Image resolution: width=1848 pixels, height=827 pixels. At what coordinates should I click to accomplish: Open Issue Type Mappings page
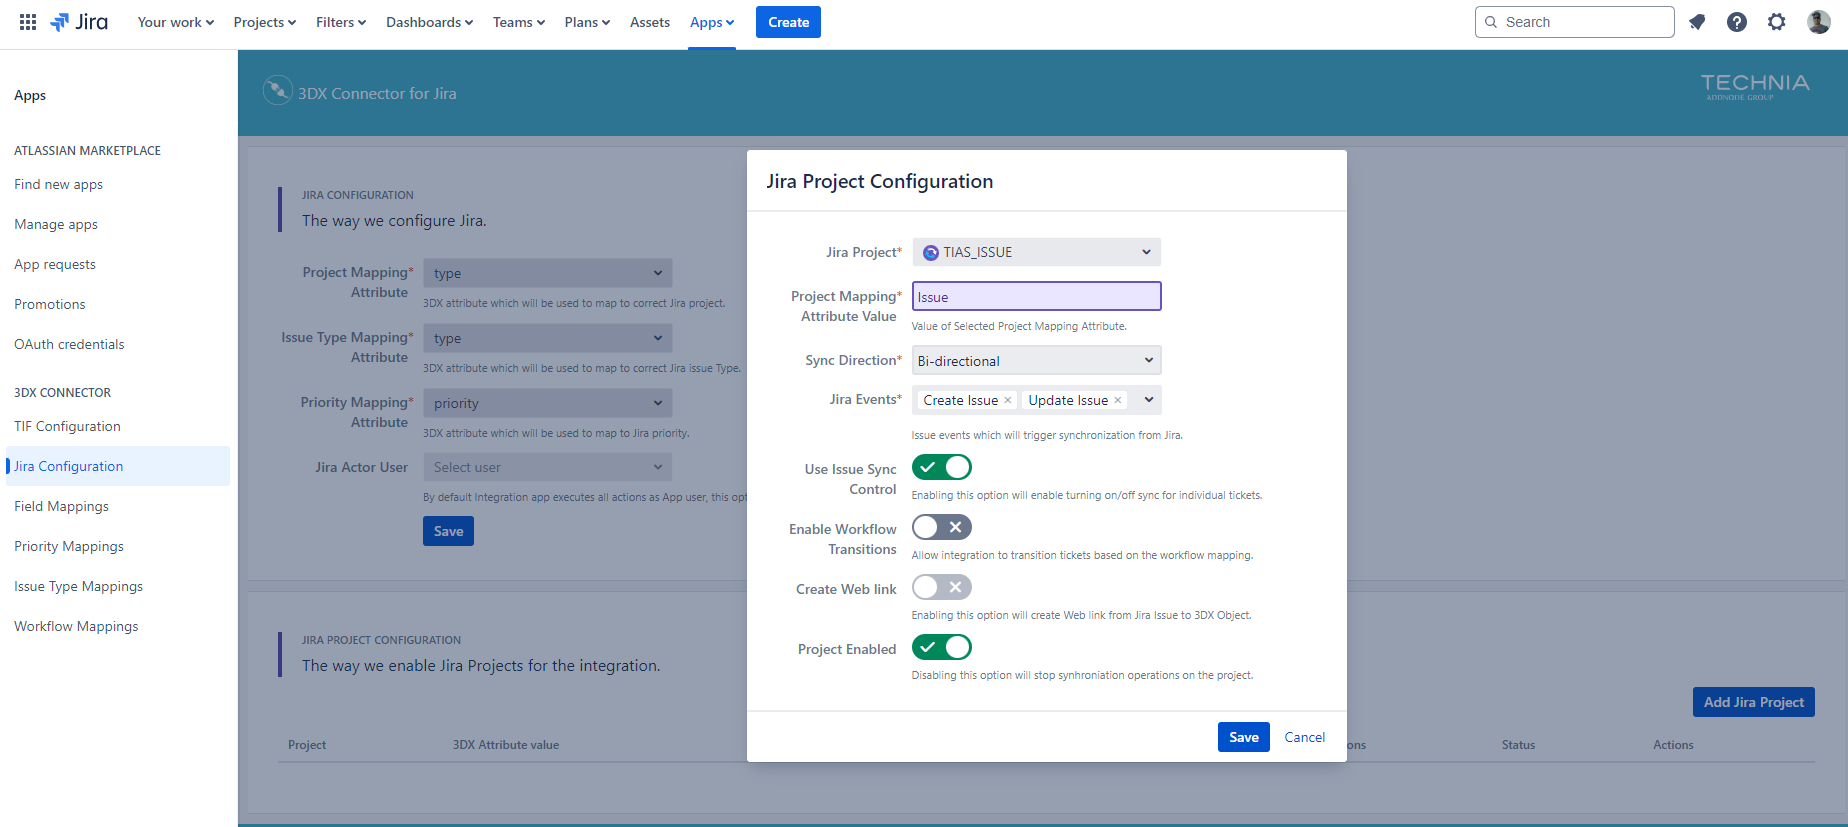pyautogui.click(x=78, y=586)
